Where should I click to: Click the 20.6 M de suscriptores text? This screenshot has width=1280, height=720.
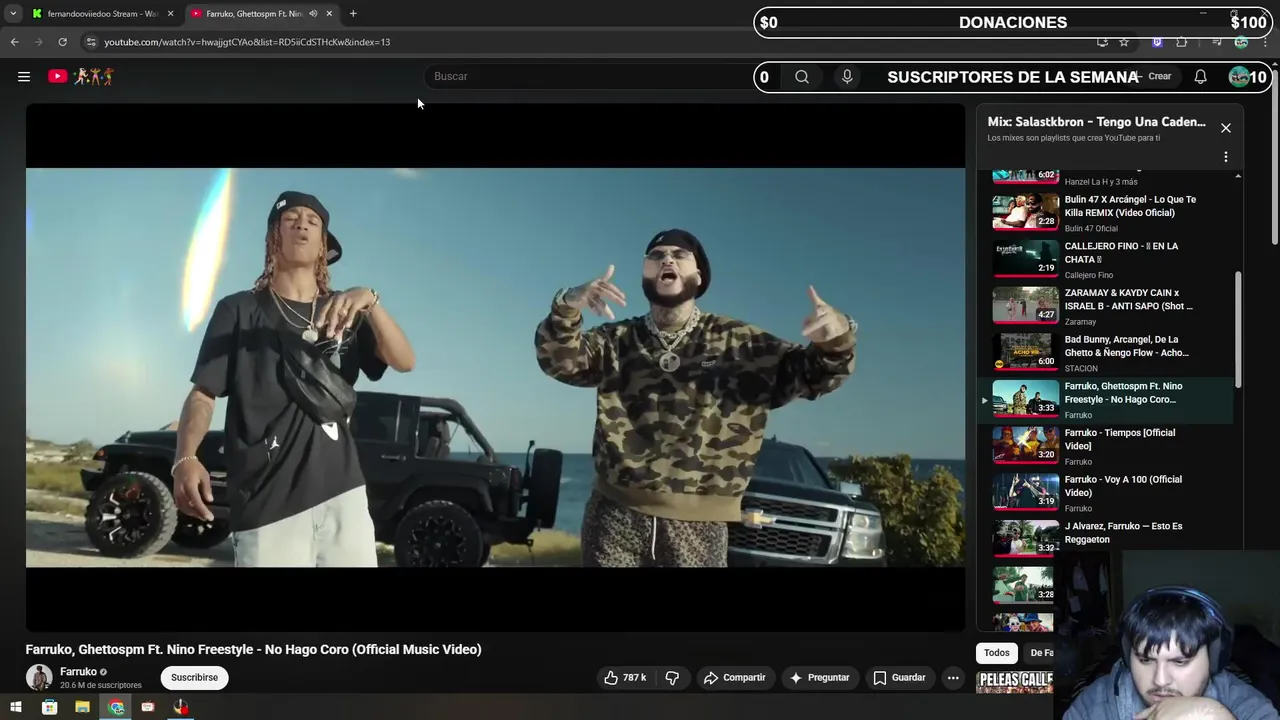point(100,685)
